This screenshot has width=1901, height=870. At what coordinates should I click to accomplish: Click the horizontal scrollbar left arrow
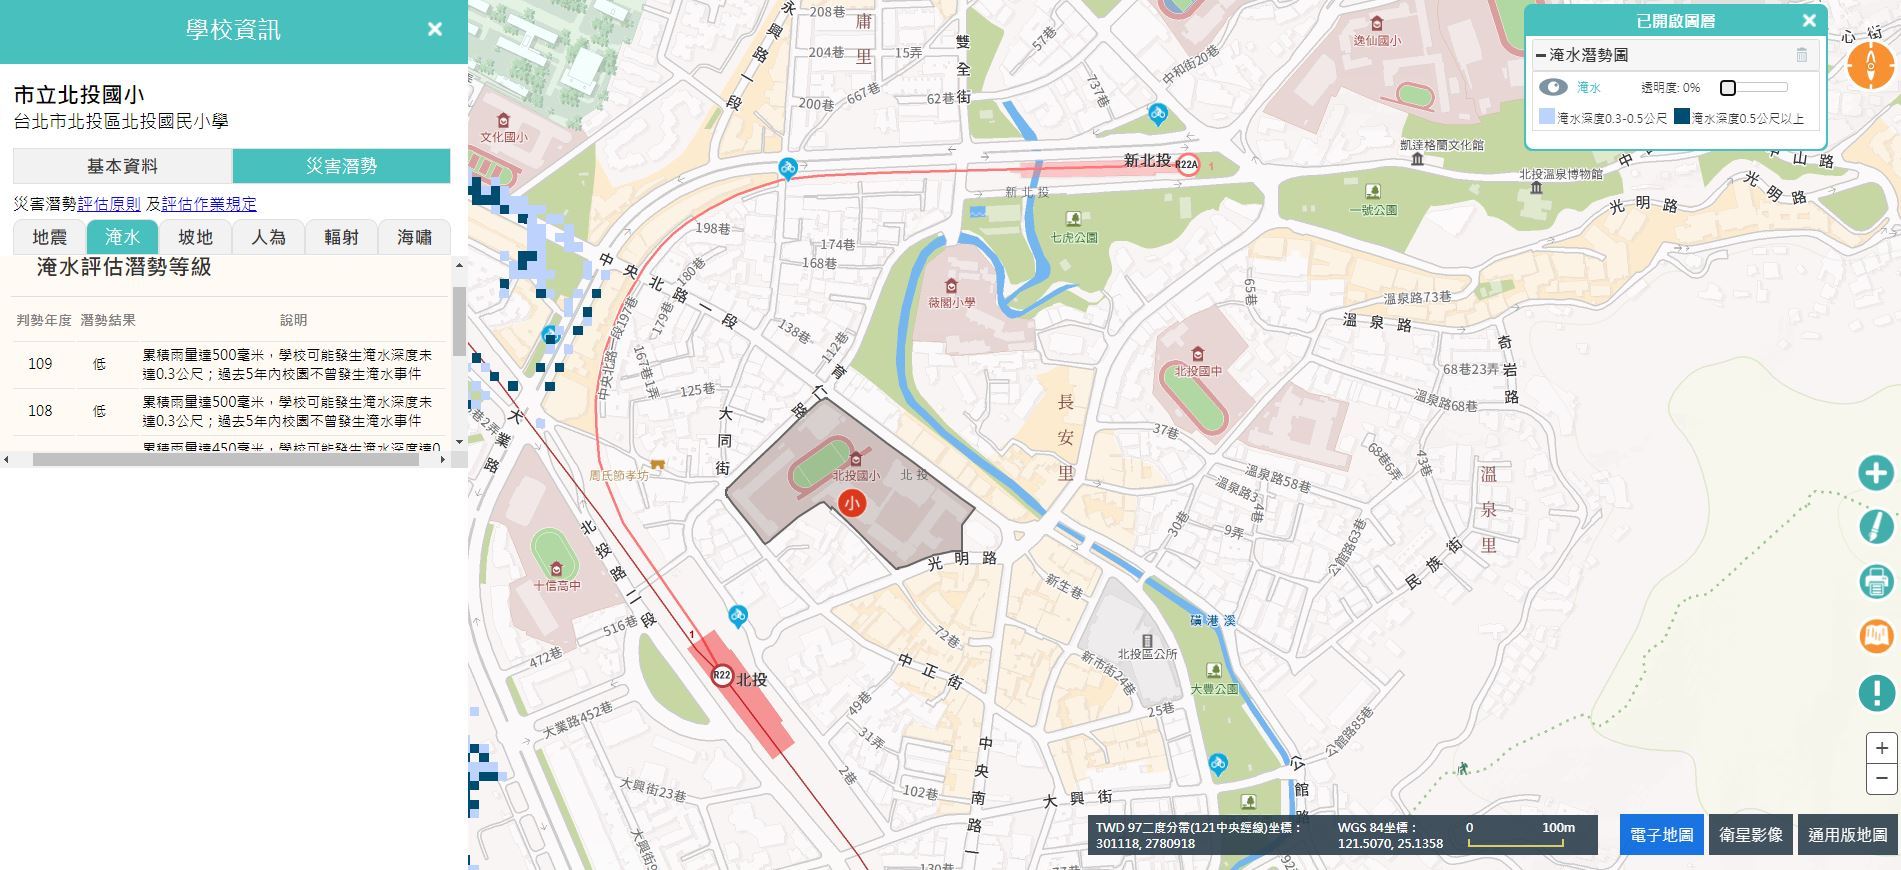pyautogui.click(x=7, y=460)
